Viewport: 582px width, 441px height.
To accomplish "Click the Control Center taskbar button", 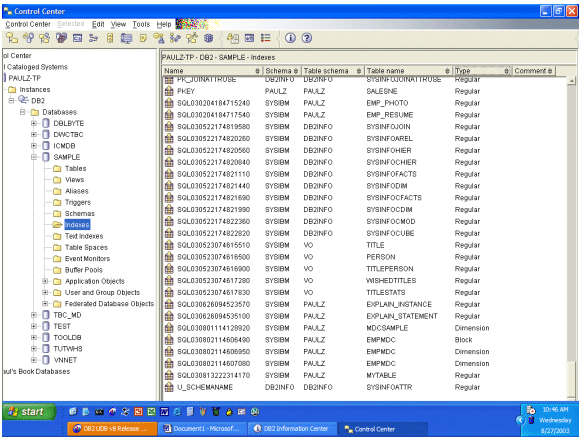I will coord(383,429).
